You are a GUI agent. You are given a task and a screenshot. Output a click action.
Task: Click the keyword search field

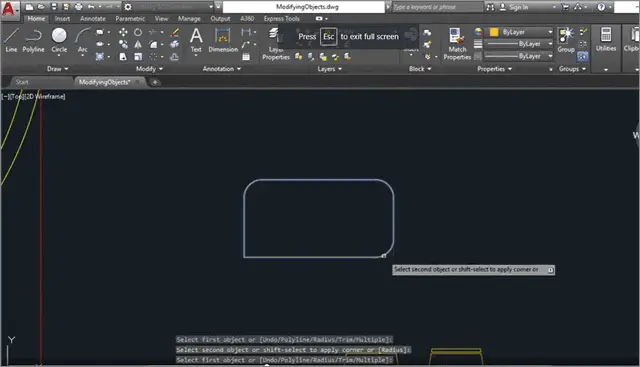coord(437,7)
